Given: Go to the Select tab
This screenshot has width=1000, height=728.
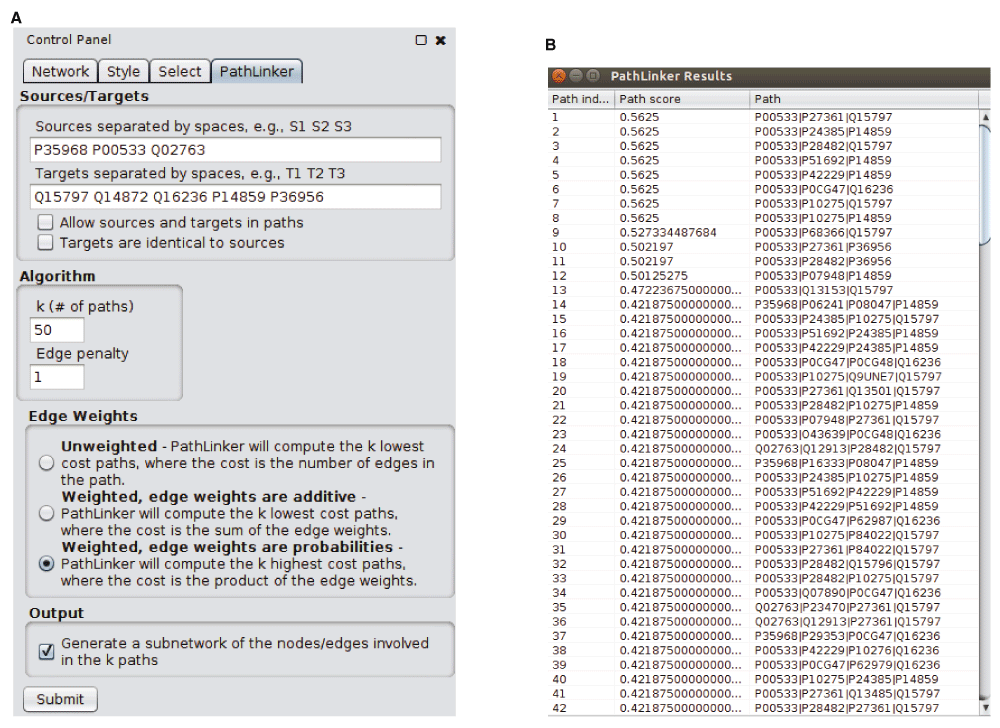Looking at the screenshot, I should click(x=180, y=71).
